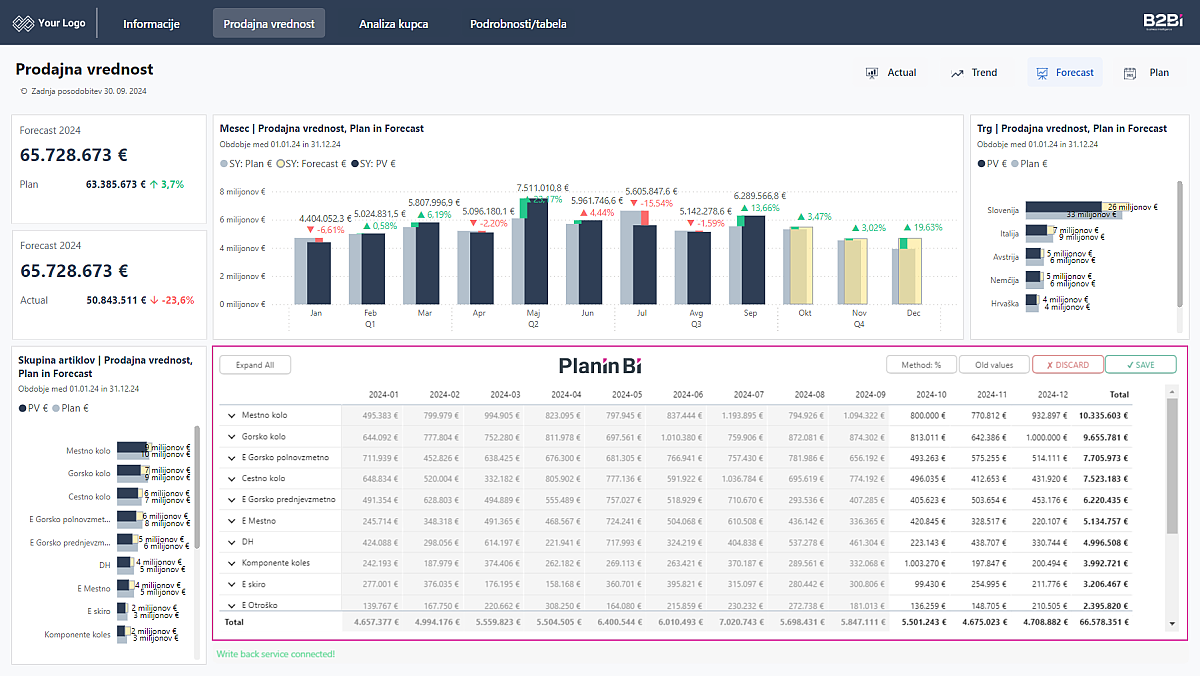The image size is (1200, 676).
Task: Expand the DH row
Action: [x=232, y=542]
